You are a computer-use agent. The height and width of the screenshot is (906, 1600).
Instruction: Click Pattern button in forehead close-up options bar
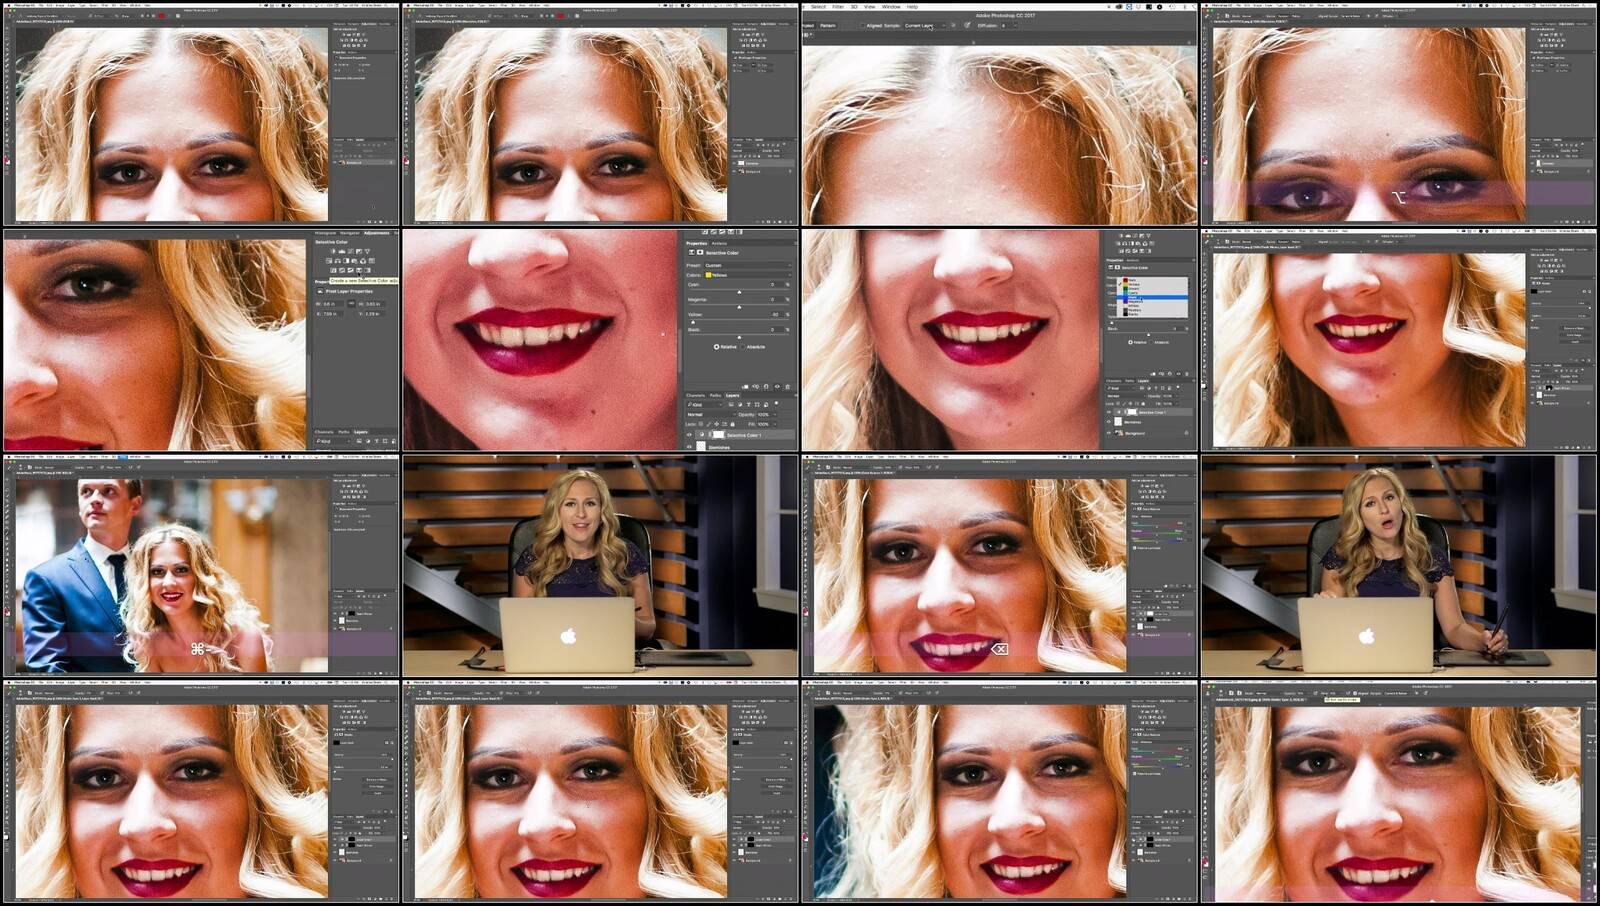click(x=828, y=26)
